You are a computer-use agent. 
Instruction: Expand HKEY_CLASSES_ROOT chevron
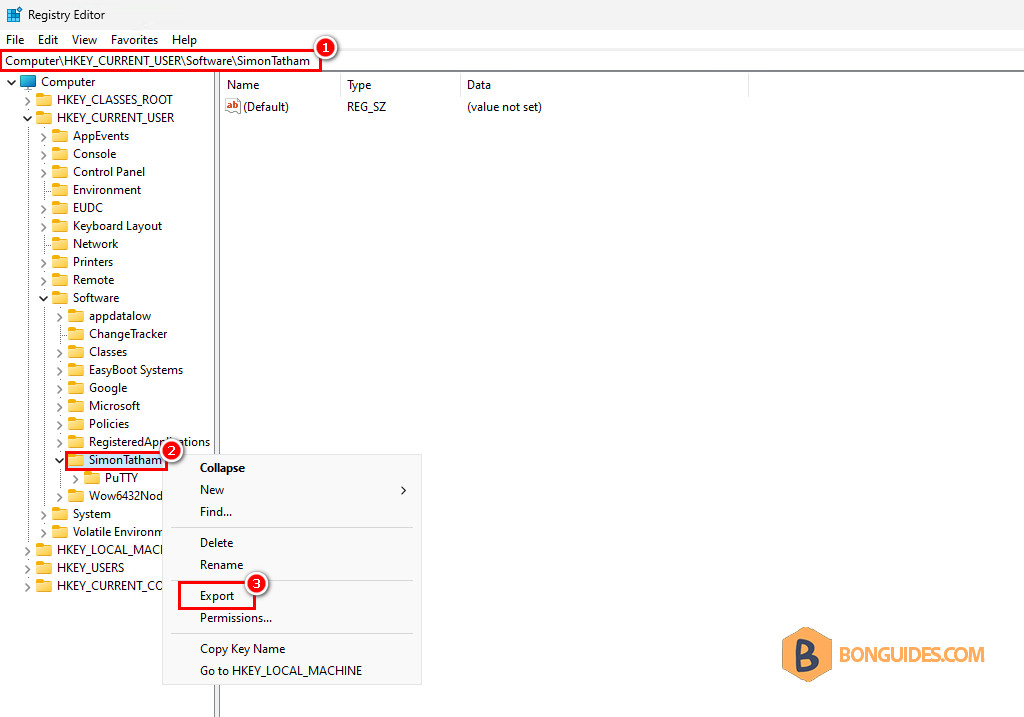27,101
